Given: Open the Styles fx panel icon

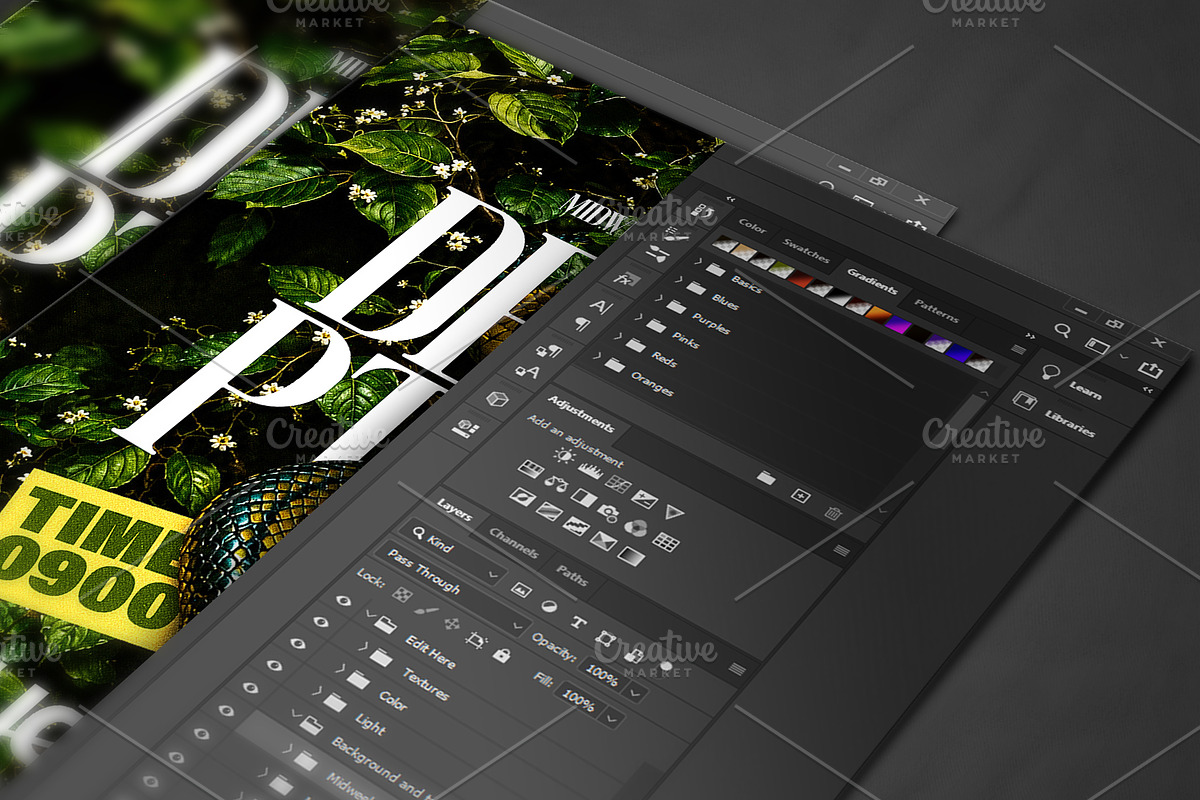Looking at the screenshot, I should 627,279.
